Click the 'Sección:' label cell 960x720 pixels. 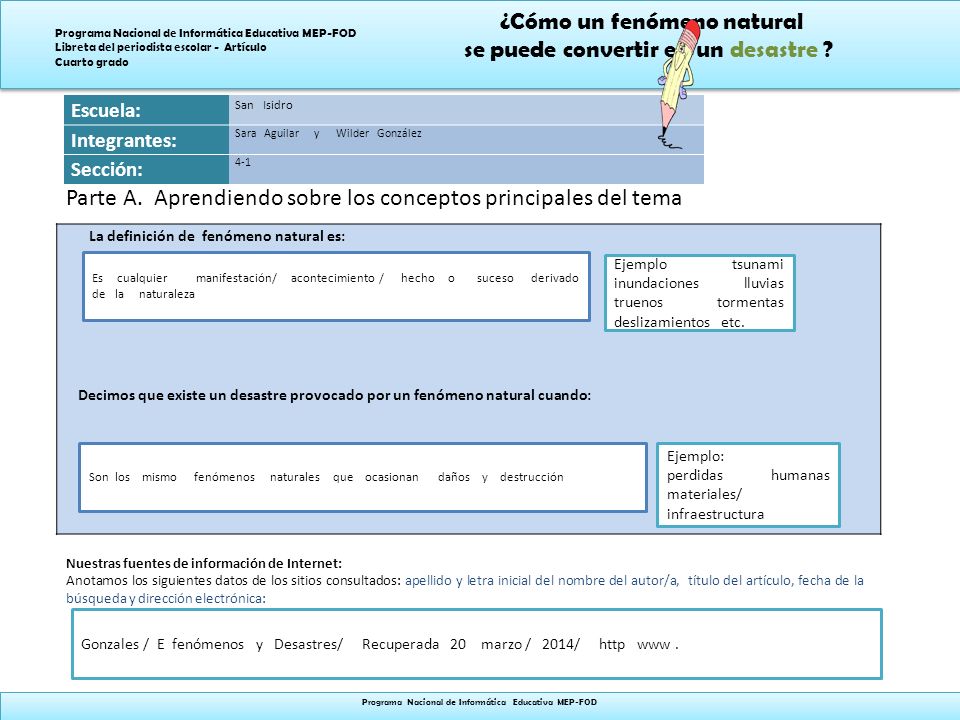click(146, 169)
